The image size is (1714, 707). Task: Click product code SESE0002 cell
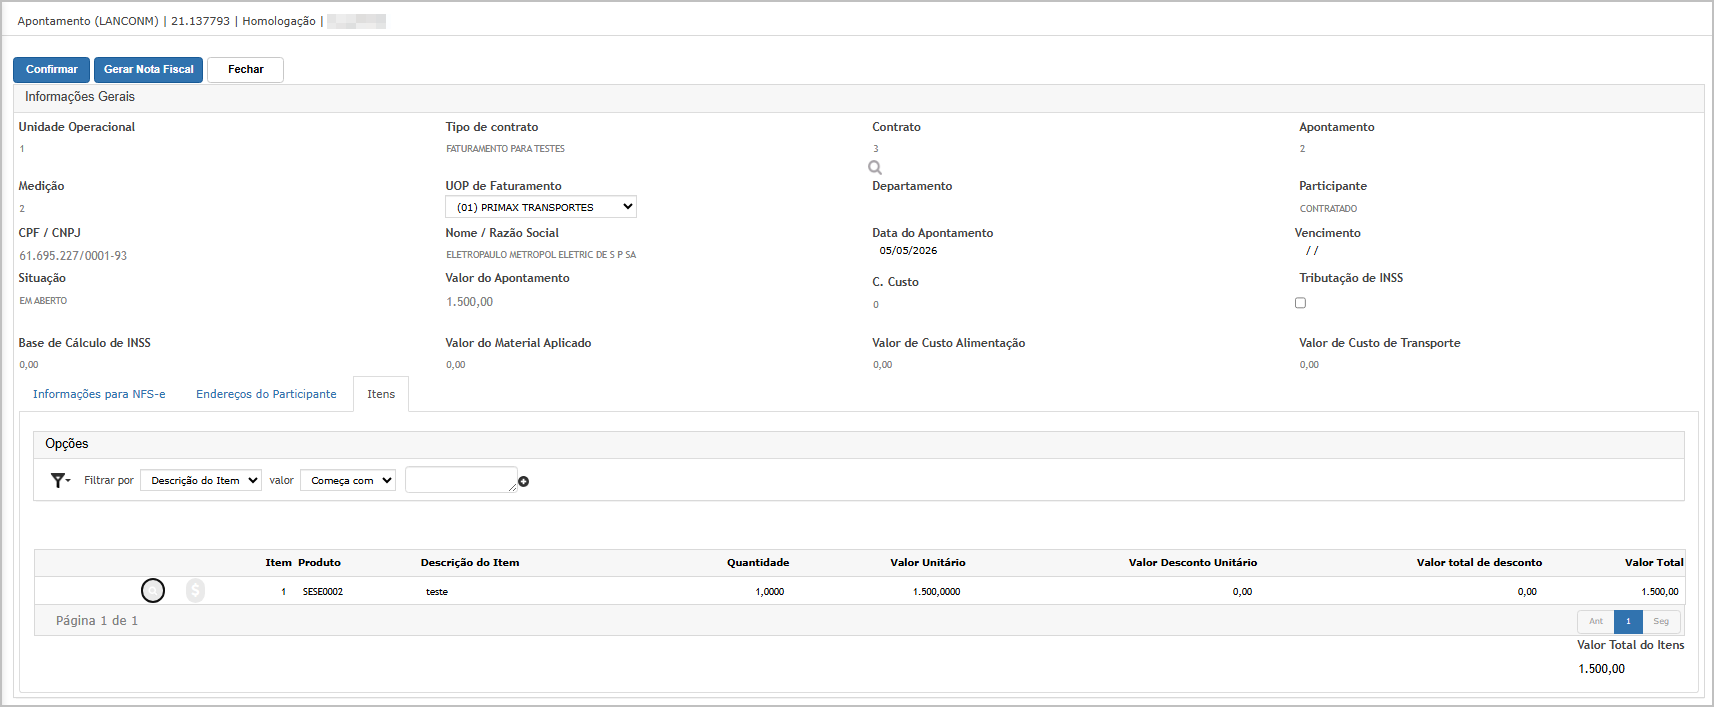tap(323, 592)
